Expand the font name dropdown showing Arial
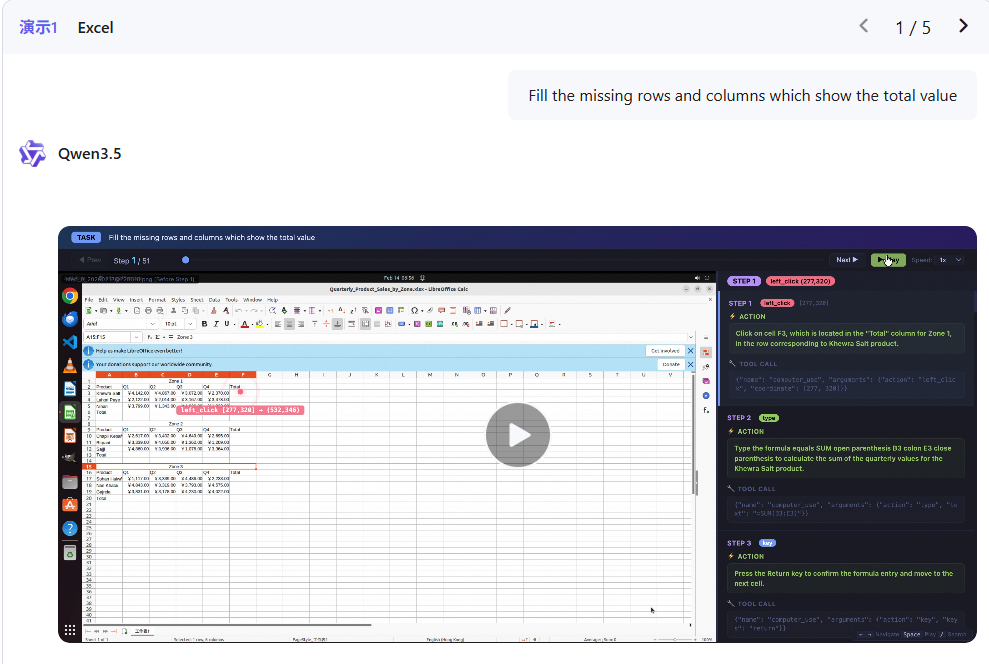Screen dimensions: 989x664 click(x=152, y=324)
